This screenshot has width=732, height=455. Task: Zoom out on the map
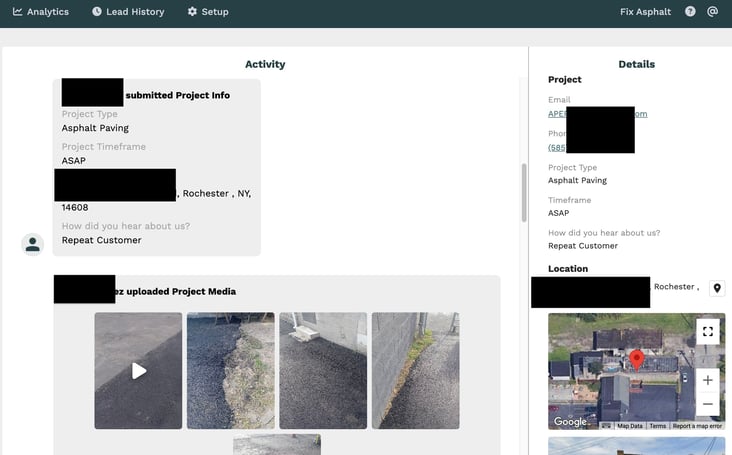click(x=707, y=404)
